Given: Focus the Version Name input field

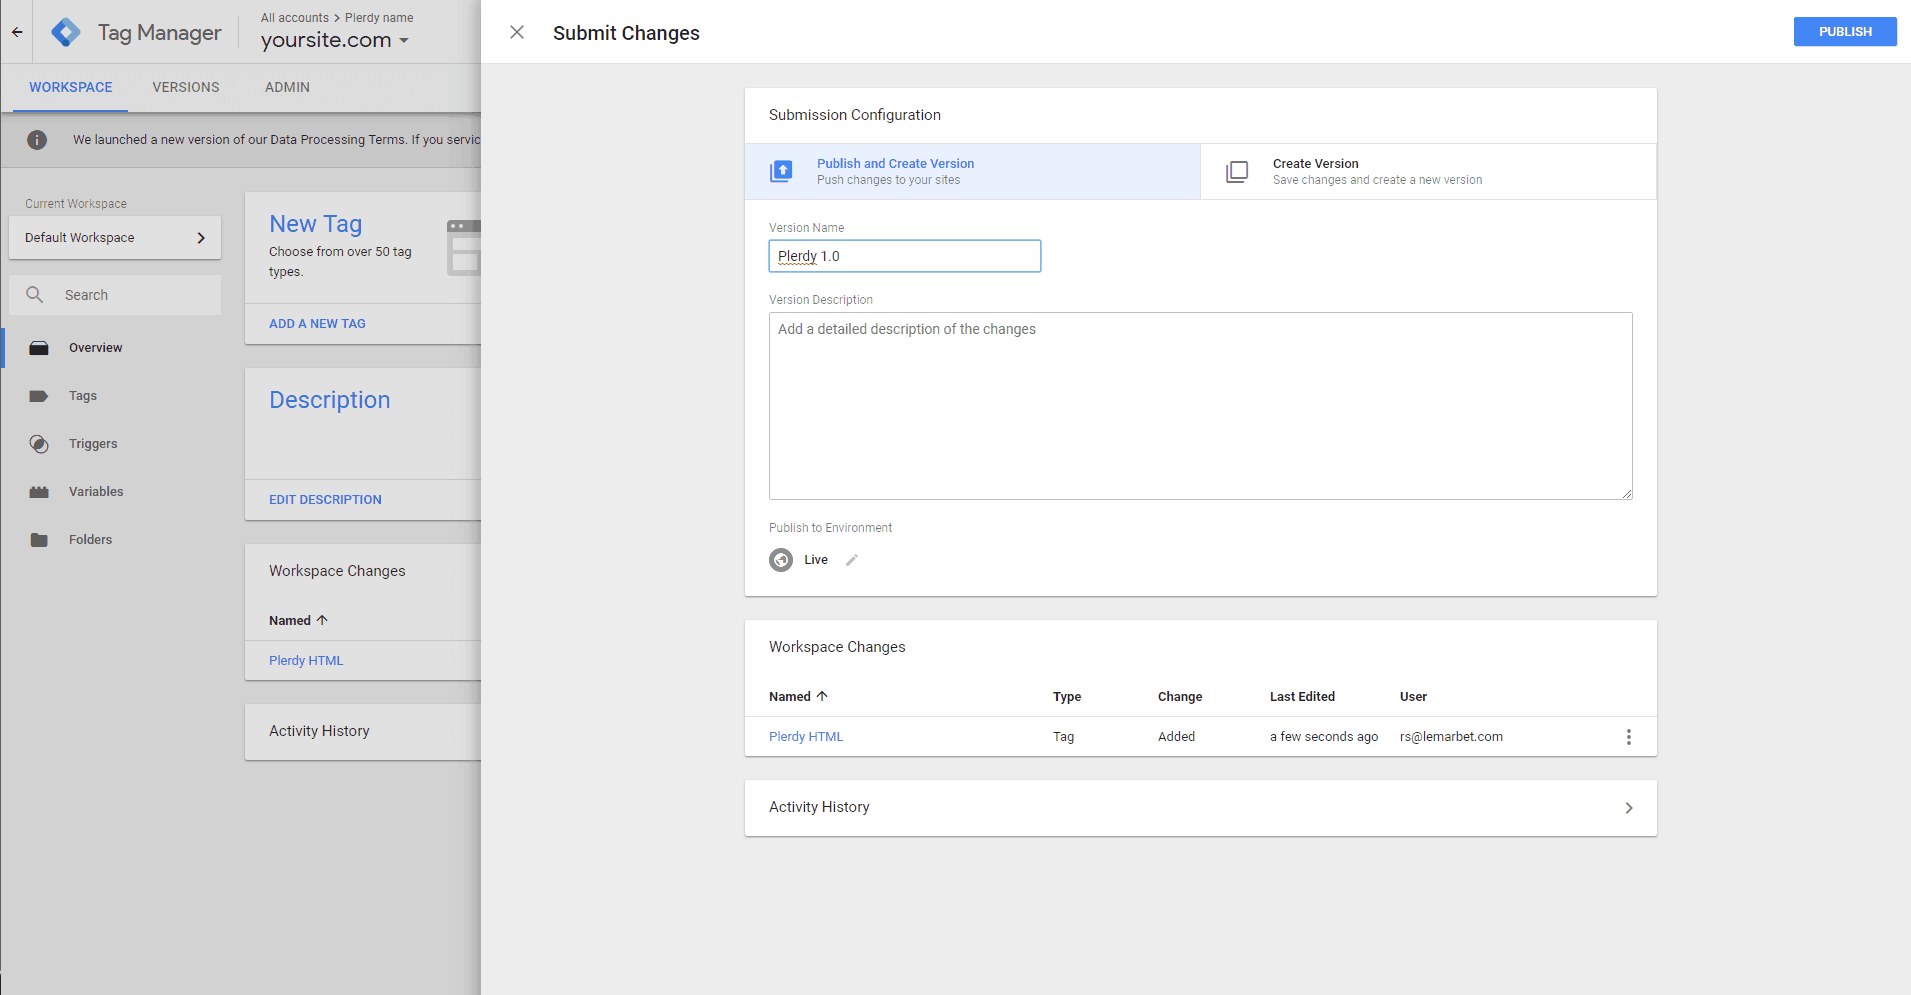Looking at the screenshot, I should [905, 256].
